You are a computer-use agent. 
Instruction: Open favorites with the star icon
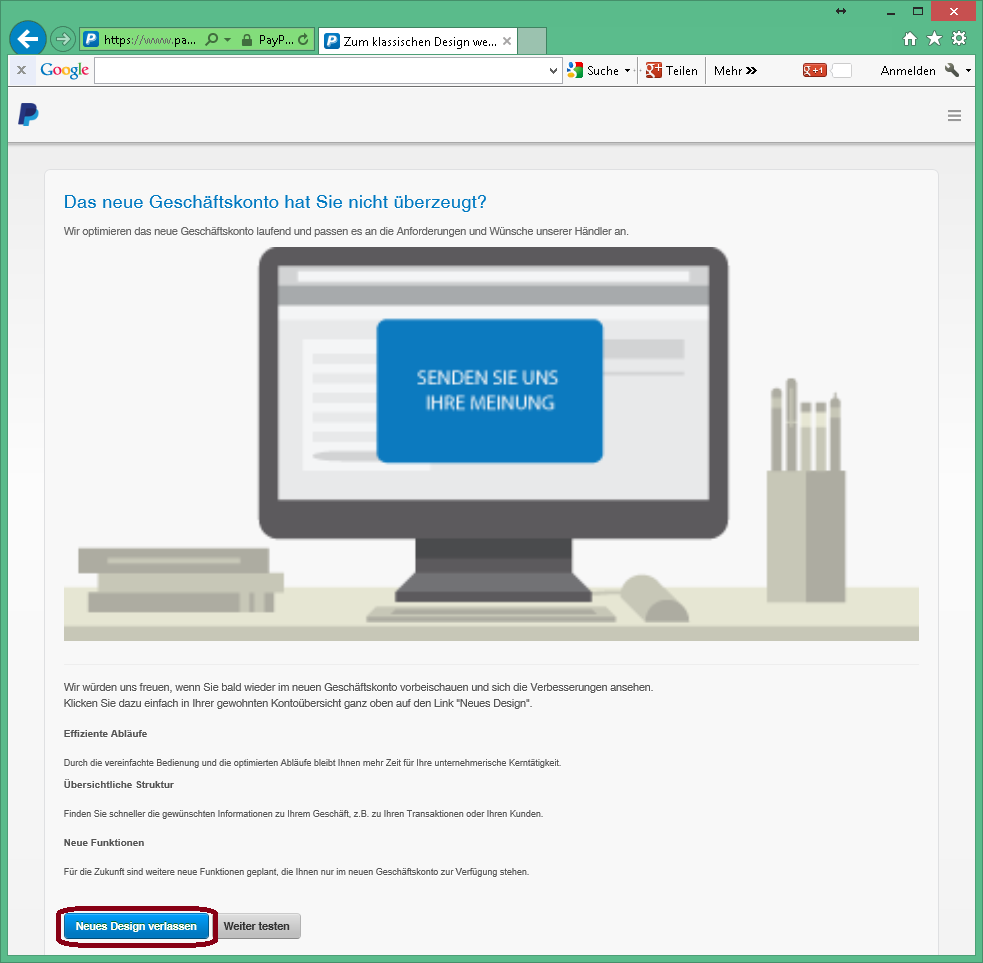(934, 39)
